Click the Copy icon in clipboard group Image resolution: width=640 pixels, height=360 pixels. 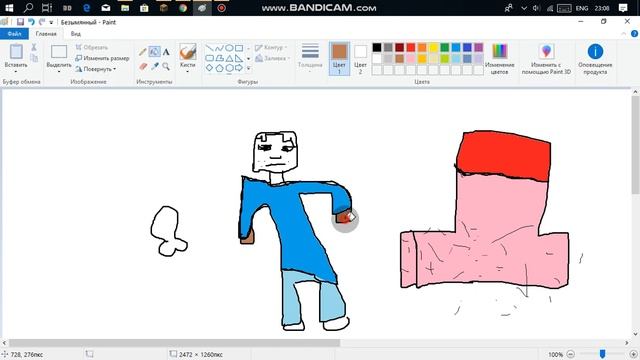(34, 58)
